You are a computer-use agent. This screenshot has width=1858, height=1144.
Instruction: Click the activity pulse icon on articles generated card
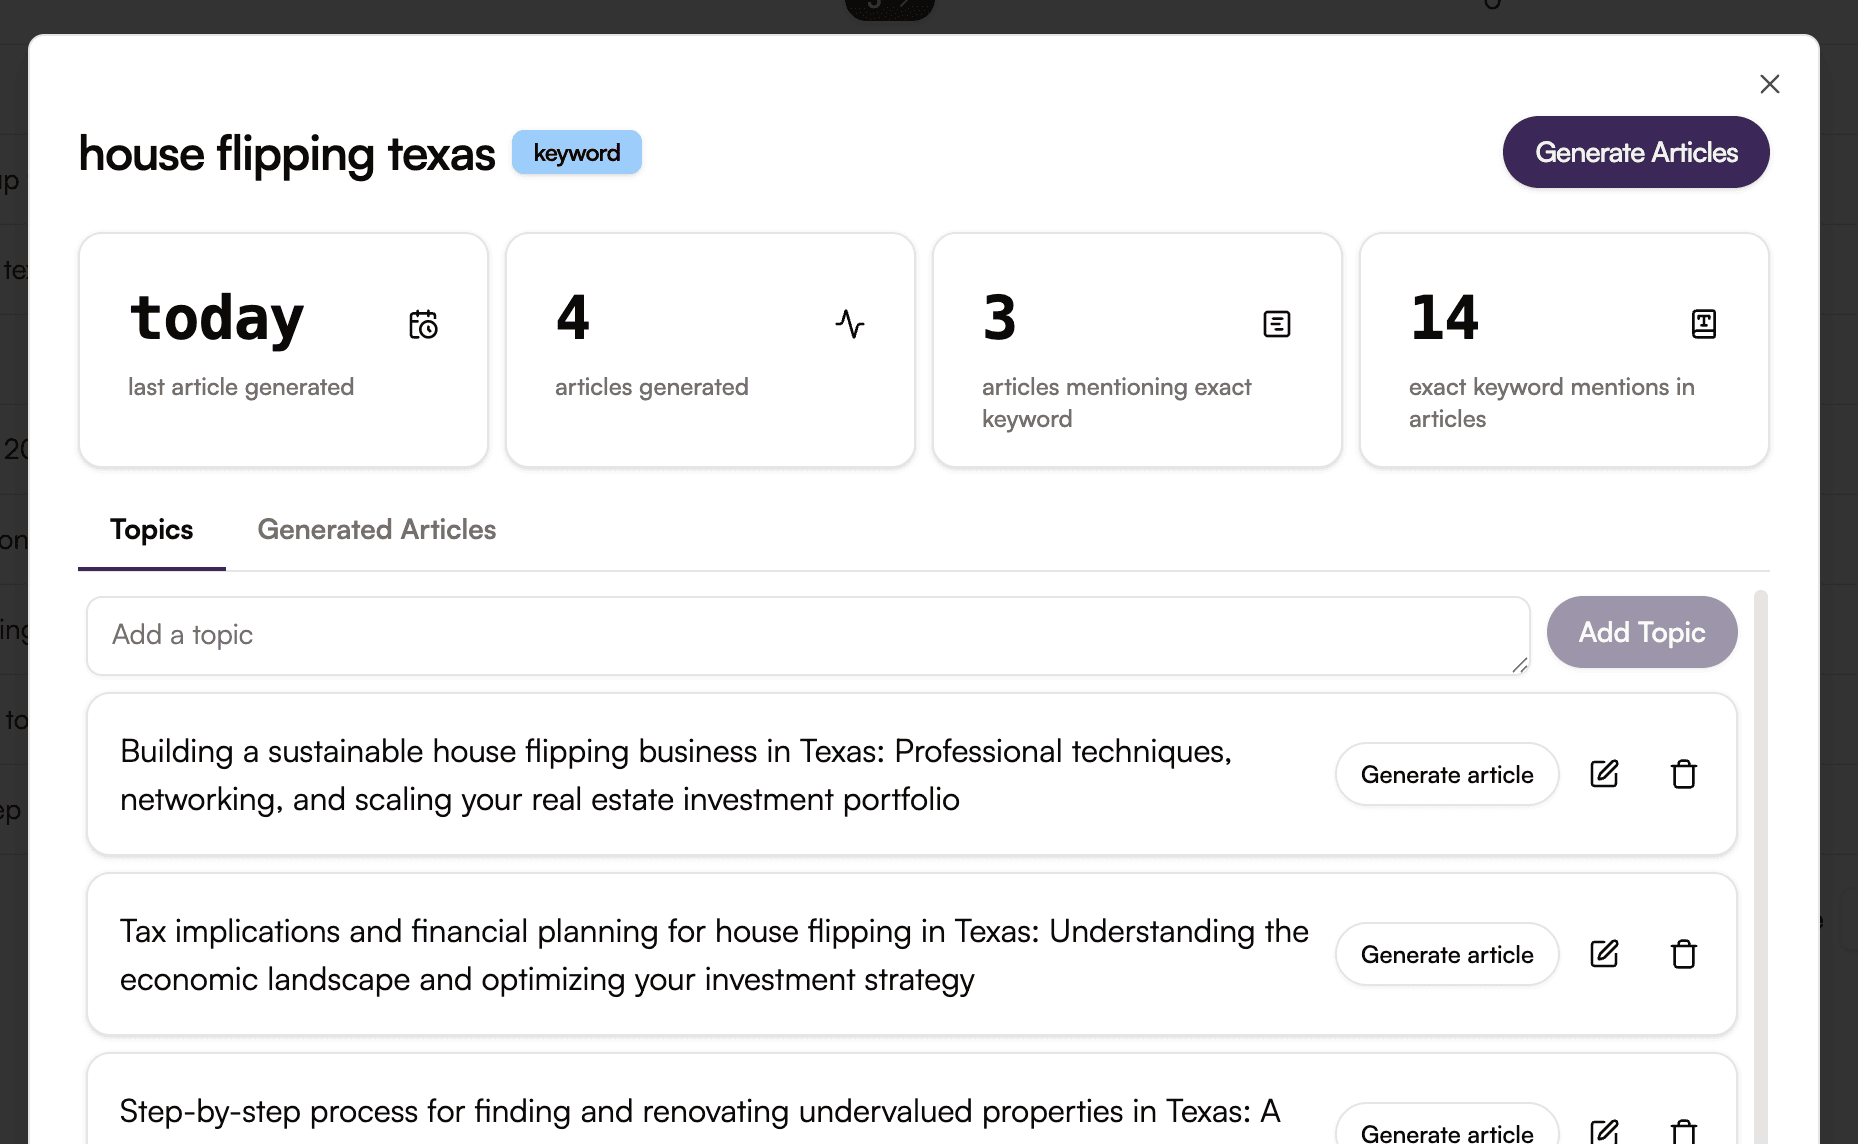coord(850,324)
